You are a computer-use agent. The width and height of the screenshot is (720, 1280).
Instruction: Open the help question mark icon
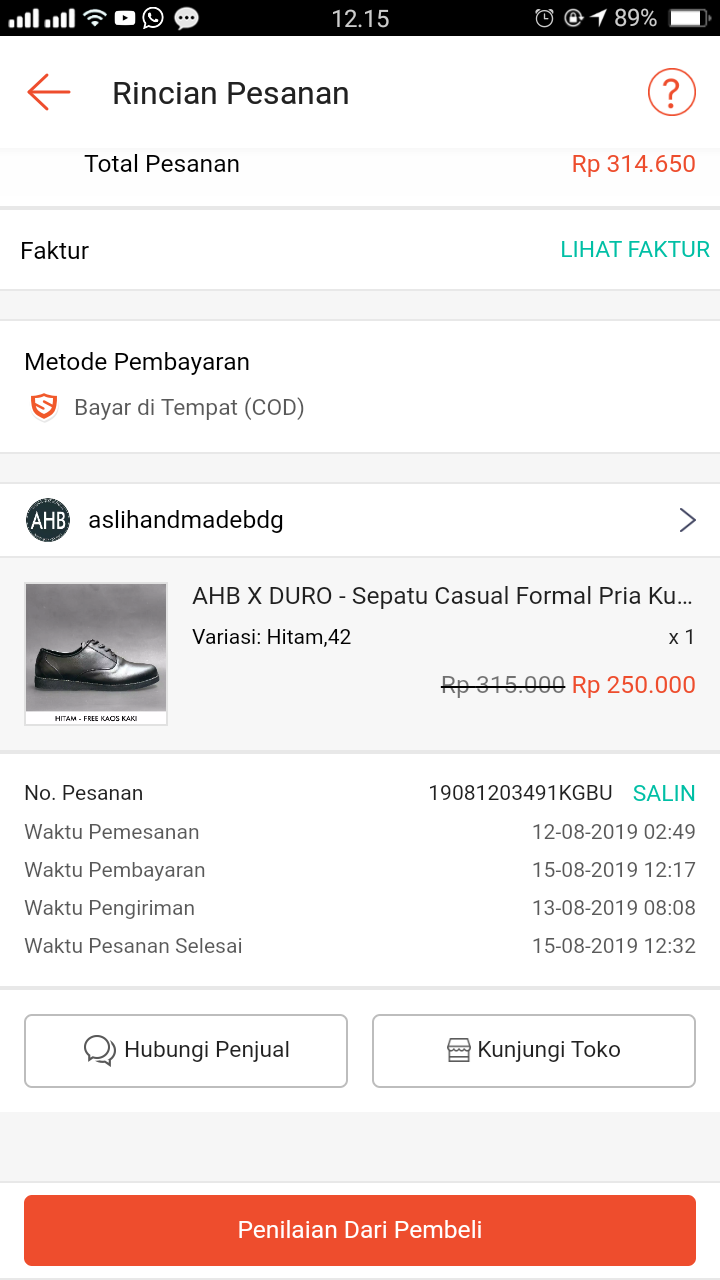[671, 93]
